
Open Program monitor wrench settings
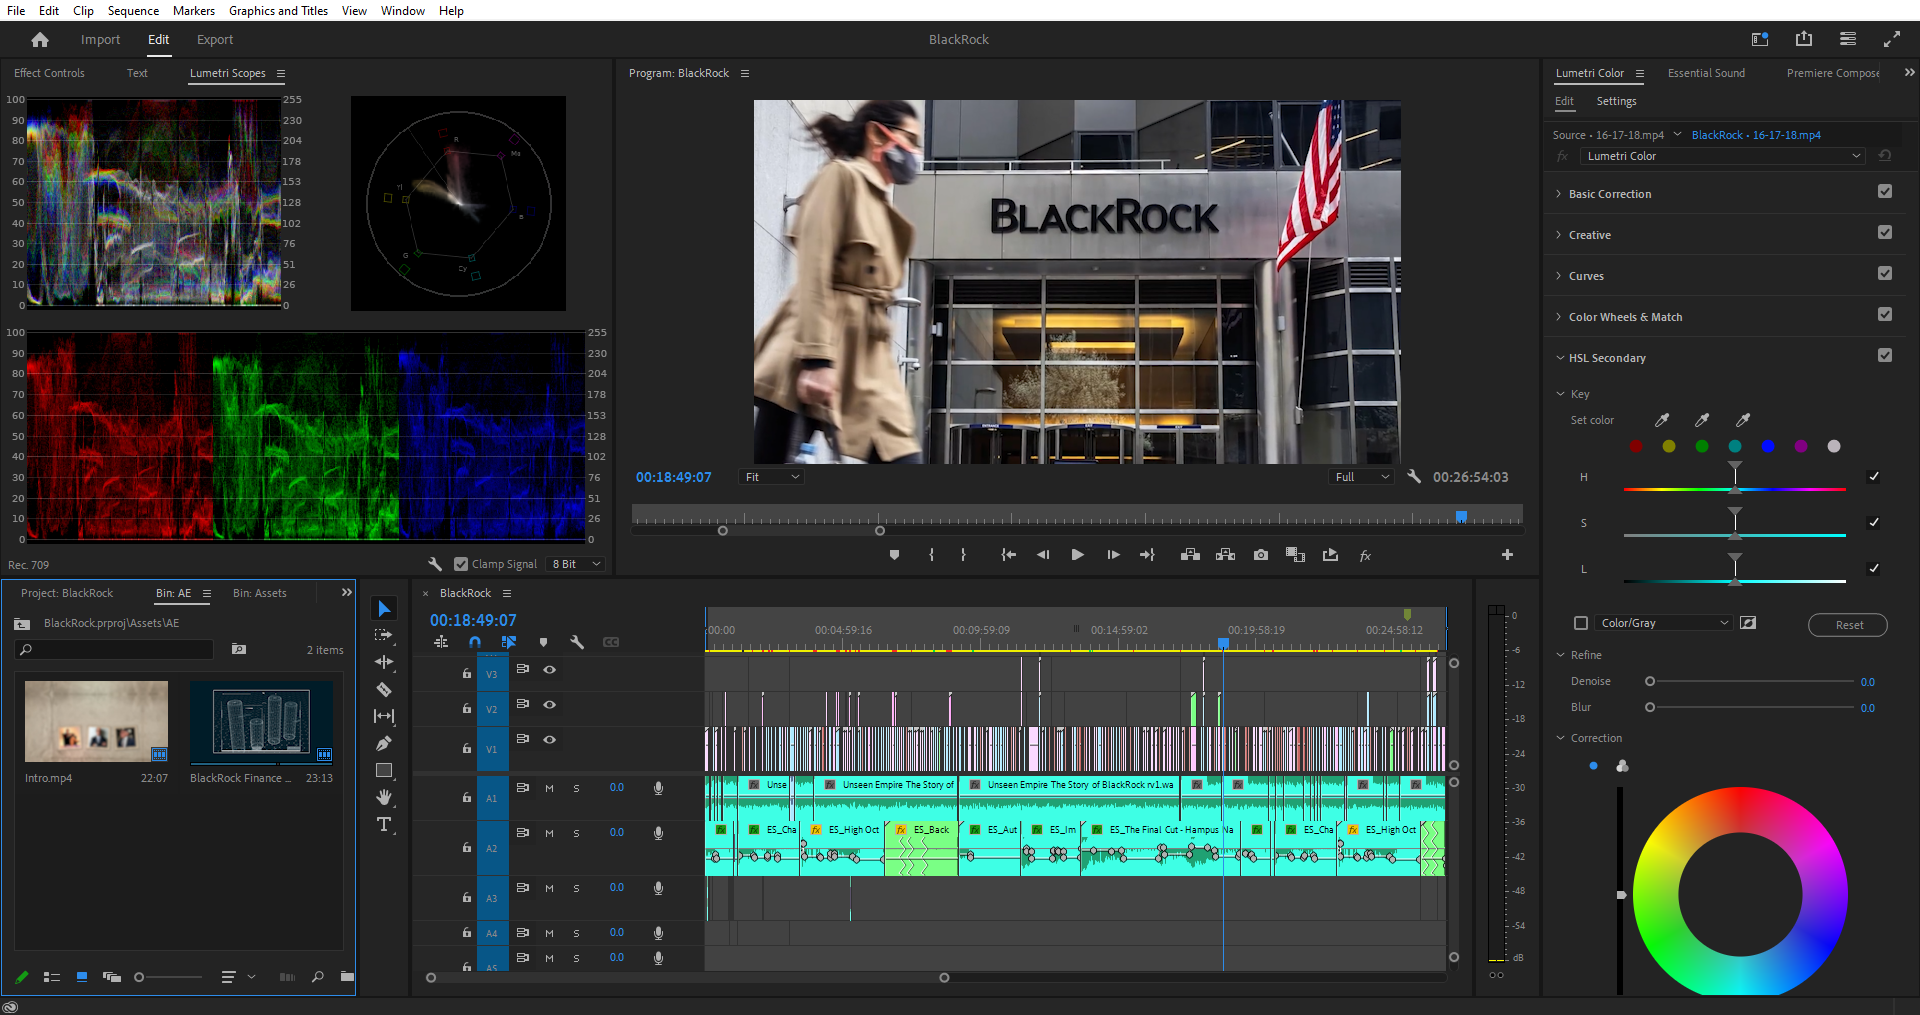coord(1414,477)
